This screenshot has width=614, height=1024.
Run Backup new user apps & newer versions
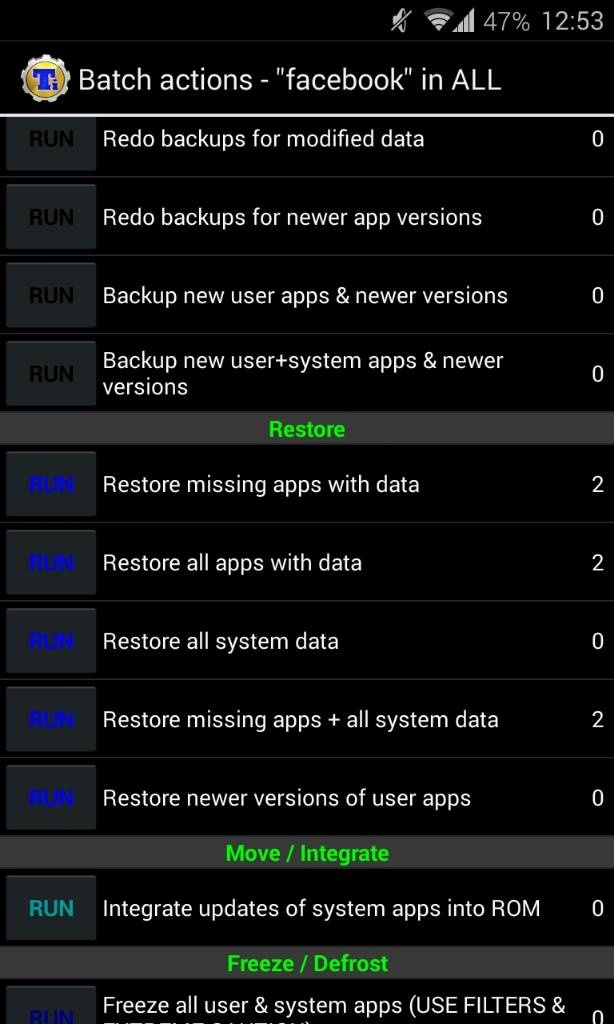point(51,295)
